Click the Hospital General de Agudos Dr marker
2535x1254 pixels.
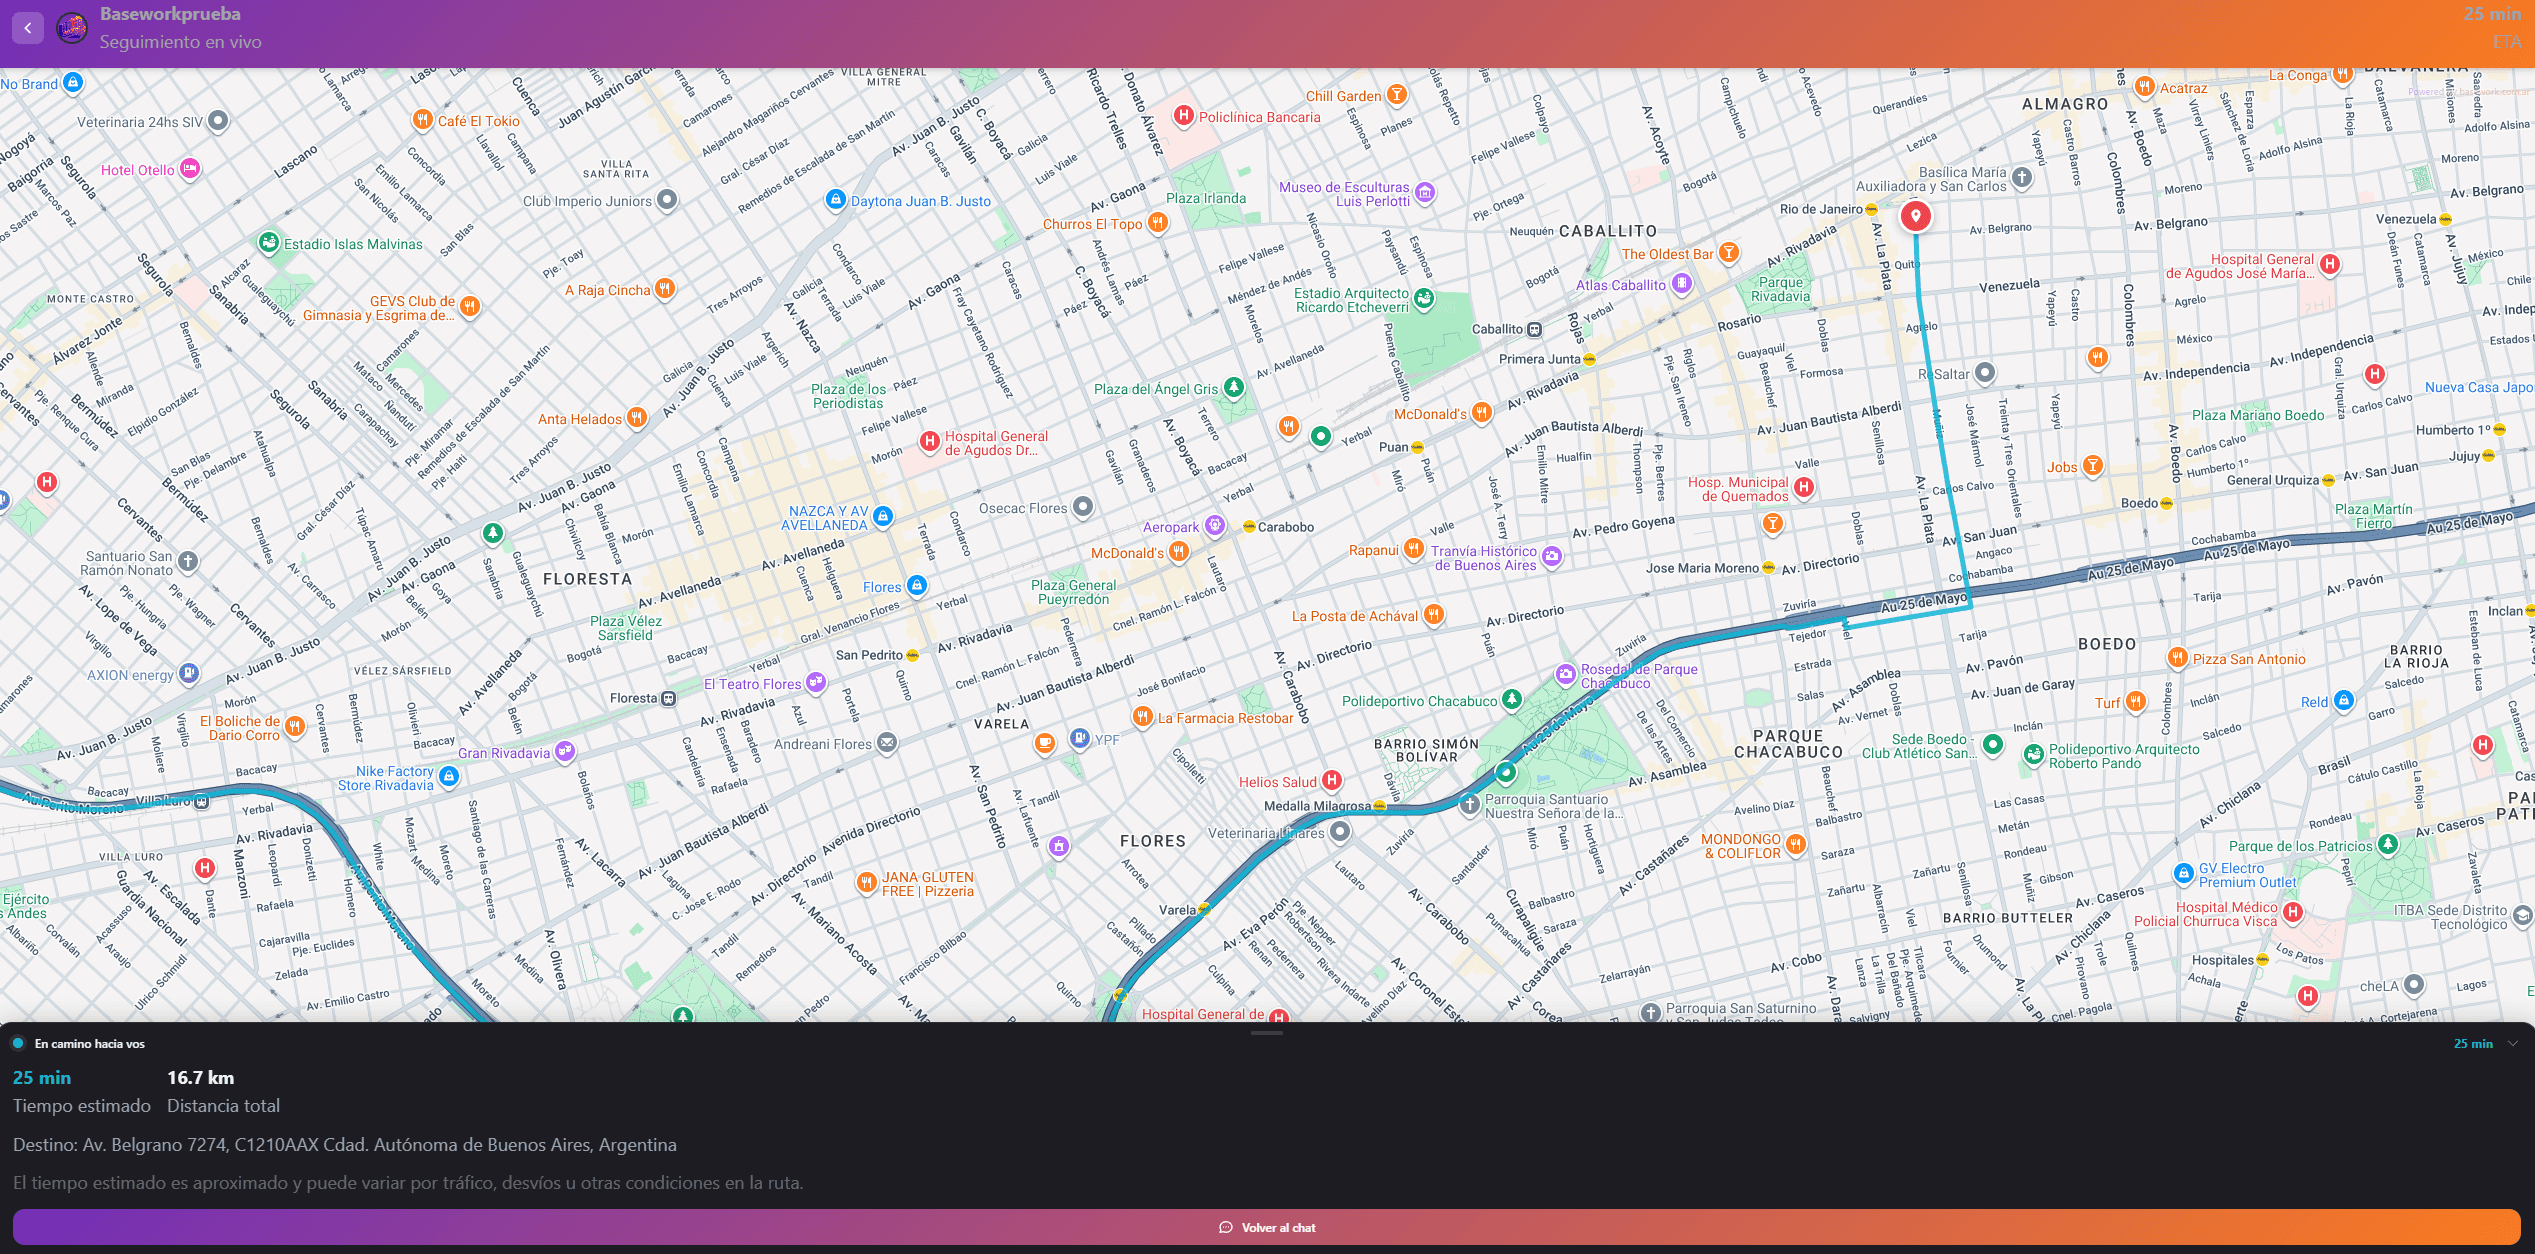pyautogui.click(x=930, y=440)
